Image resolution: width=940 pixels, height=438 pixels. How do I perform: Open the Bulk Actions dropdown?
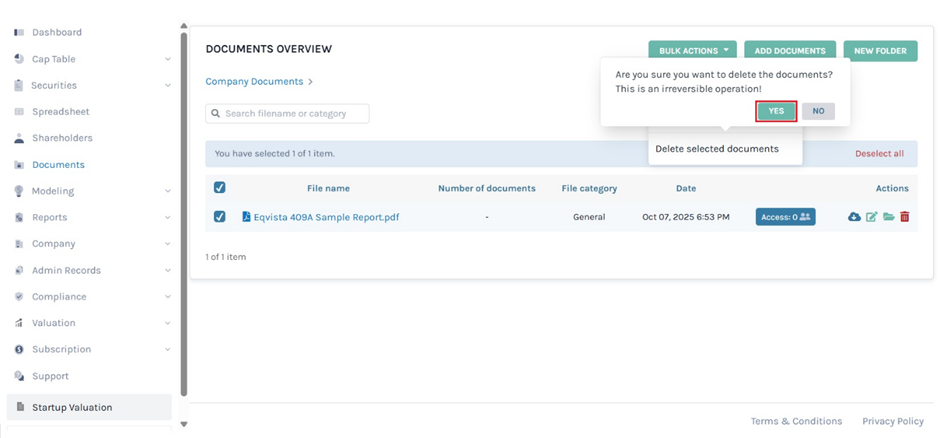point(692,50)
